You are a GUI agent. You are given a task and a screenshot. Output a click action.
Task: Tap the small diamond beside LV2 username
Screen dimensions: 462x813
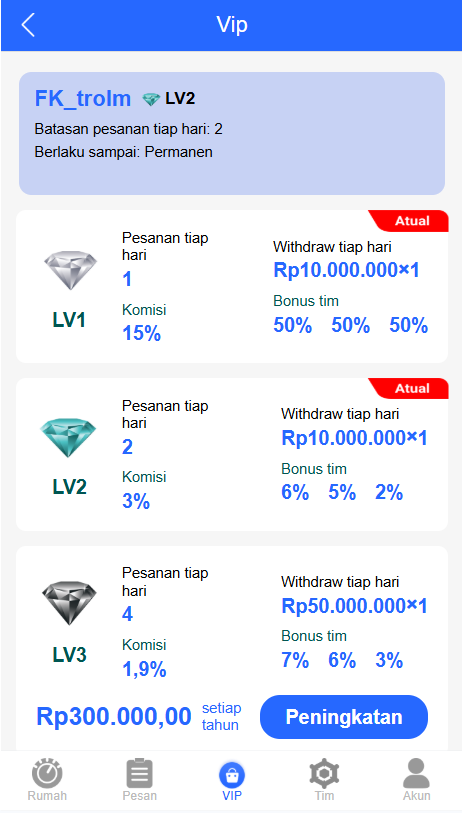coord(151,99)
